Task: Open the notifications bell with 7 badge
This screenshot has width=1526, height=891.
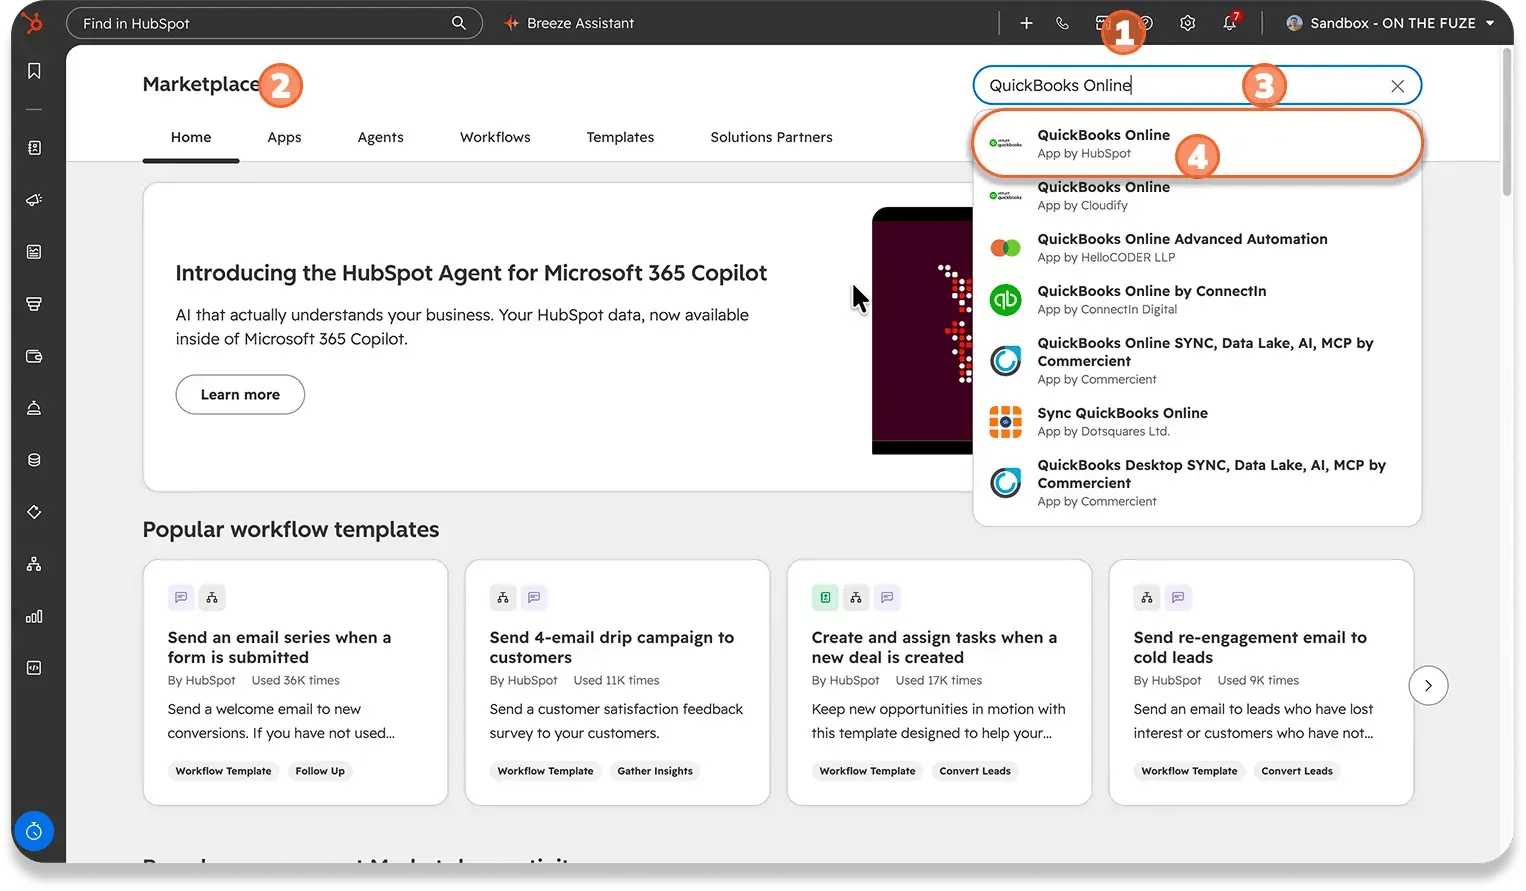Action: click(1230, 22)
